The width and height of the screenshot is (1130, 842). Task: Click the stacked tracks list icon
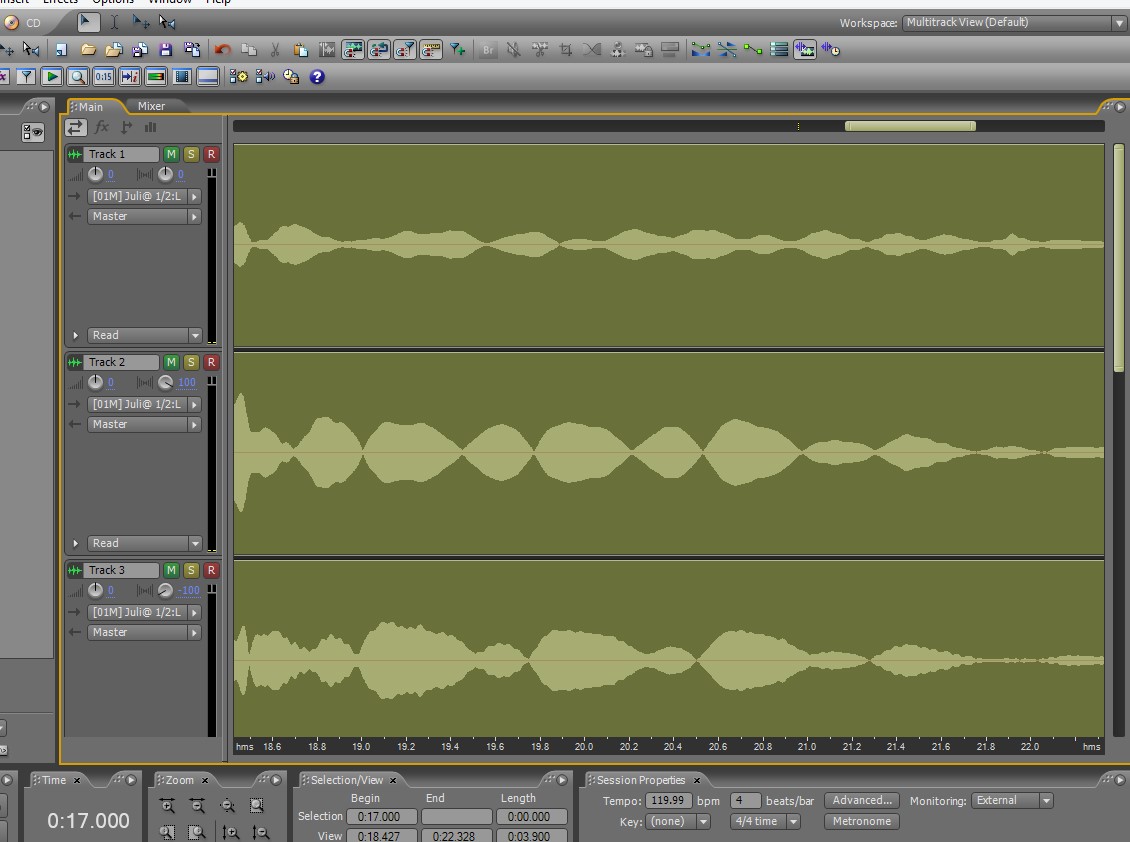(779, 50)
